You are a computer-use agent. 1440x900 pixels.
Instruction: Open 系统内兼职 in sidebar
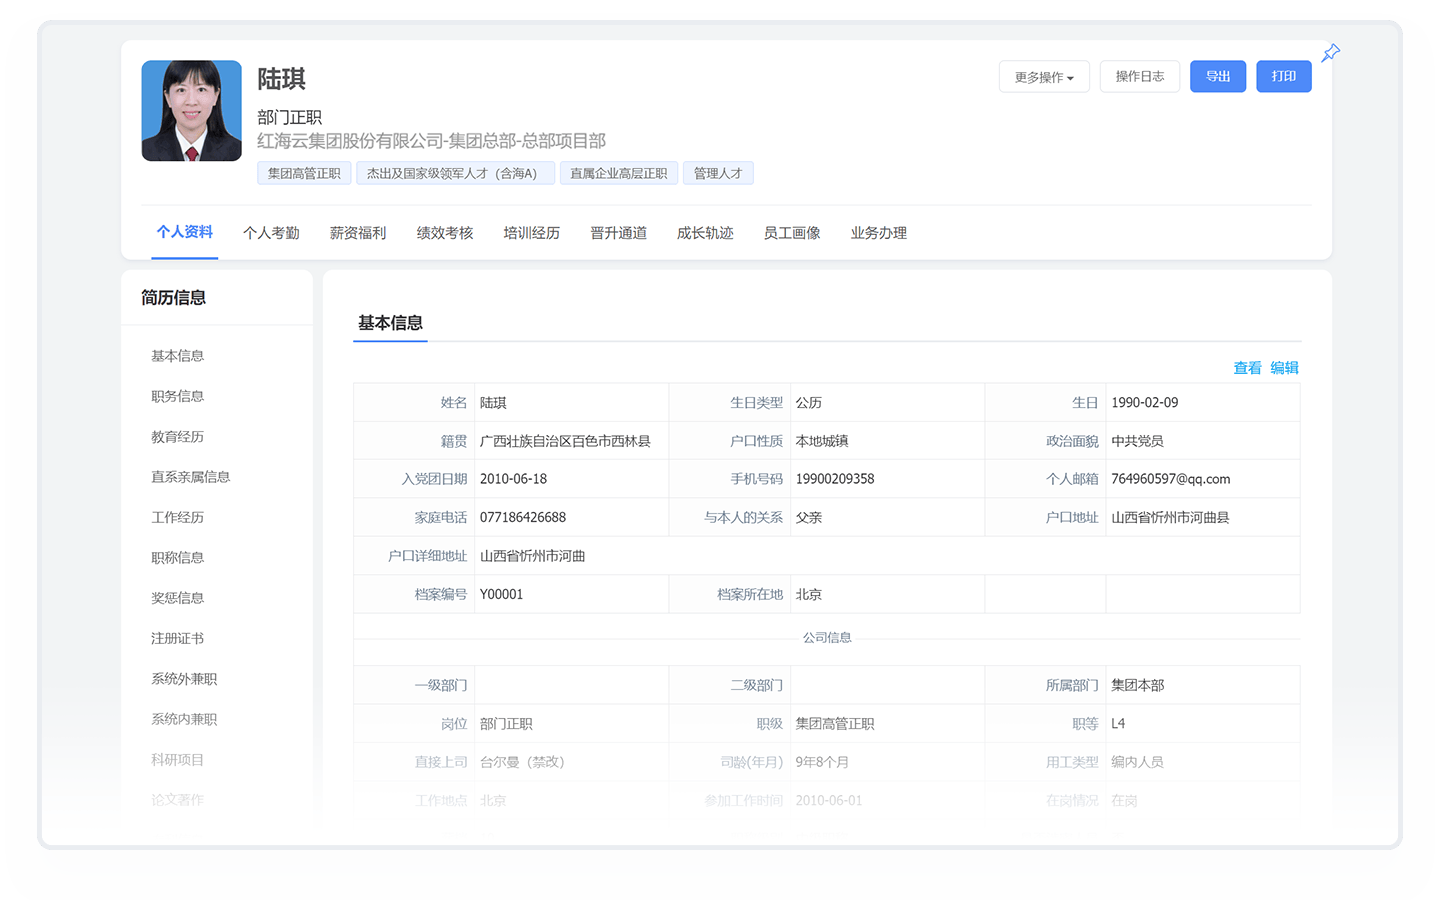184,719
